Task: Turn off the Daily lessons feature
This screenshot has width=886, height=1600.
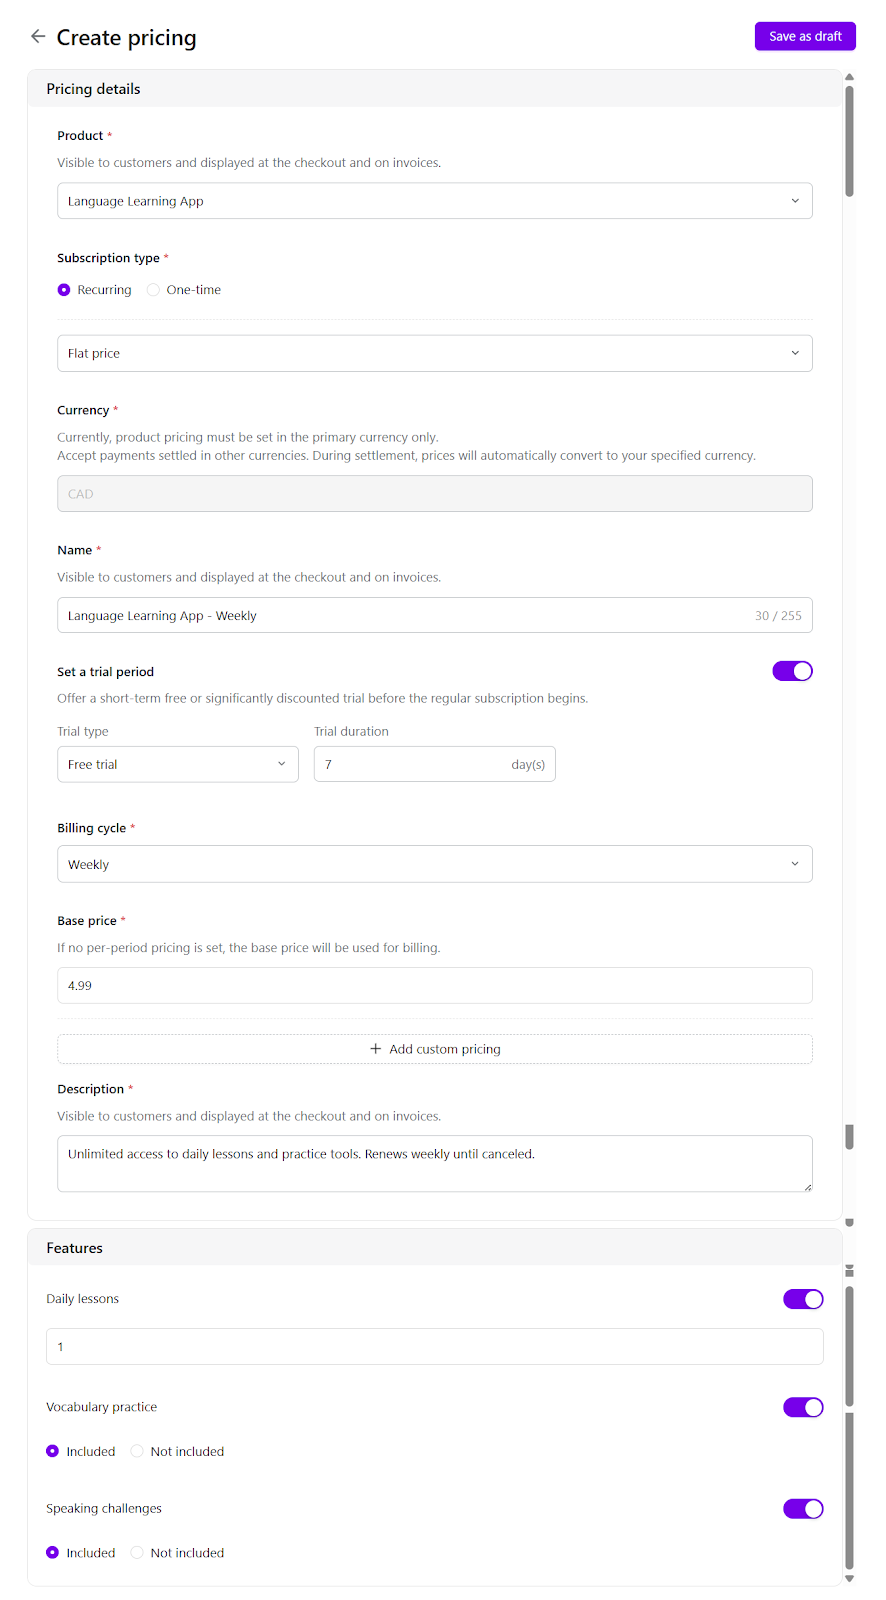Action: click(802, 1299)
